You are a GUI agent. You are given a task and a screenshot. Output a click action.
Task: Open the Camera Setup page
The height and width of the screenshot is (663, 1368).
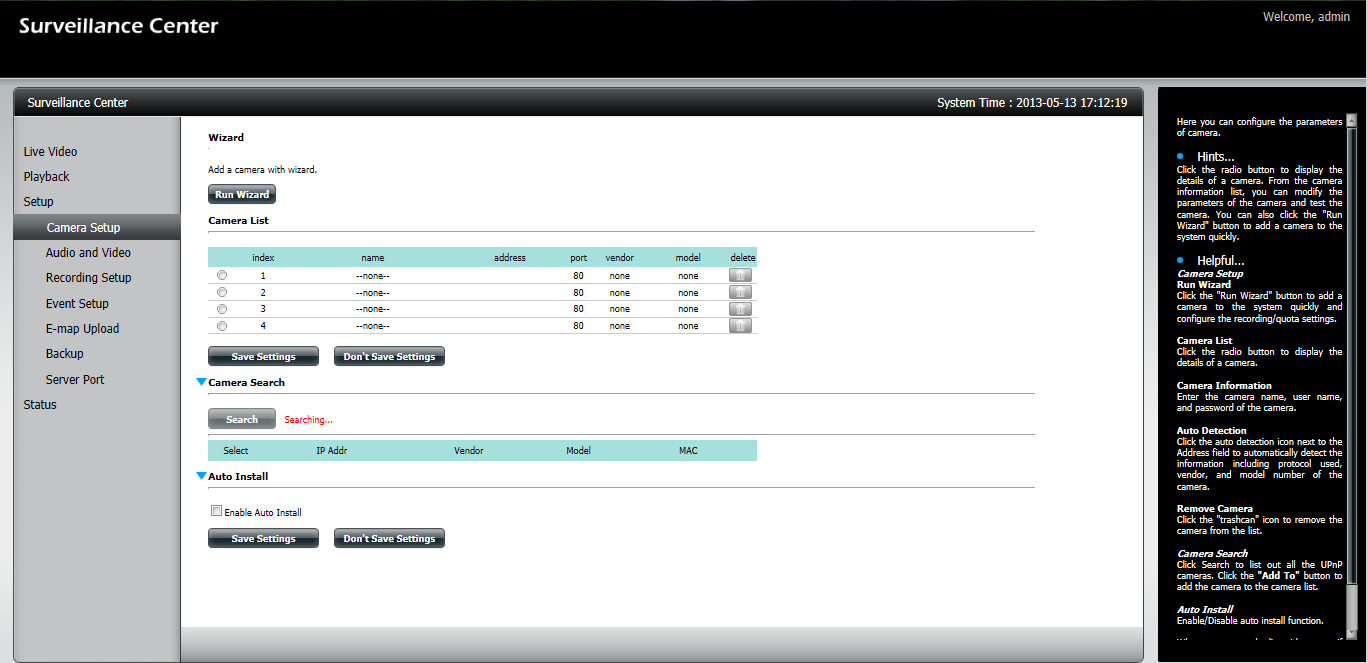(97, 228)
